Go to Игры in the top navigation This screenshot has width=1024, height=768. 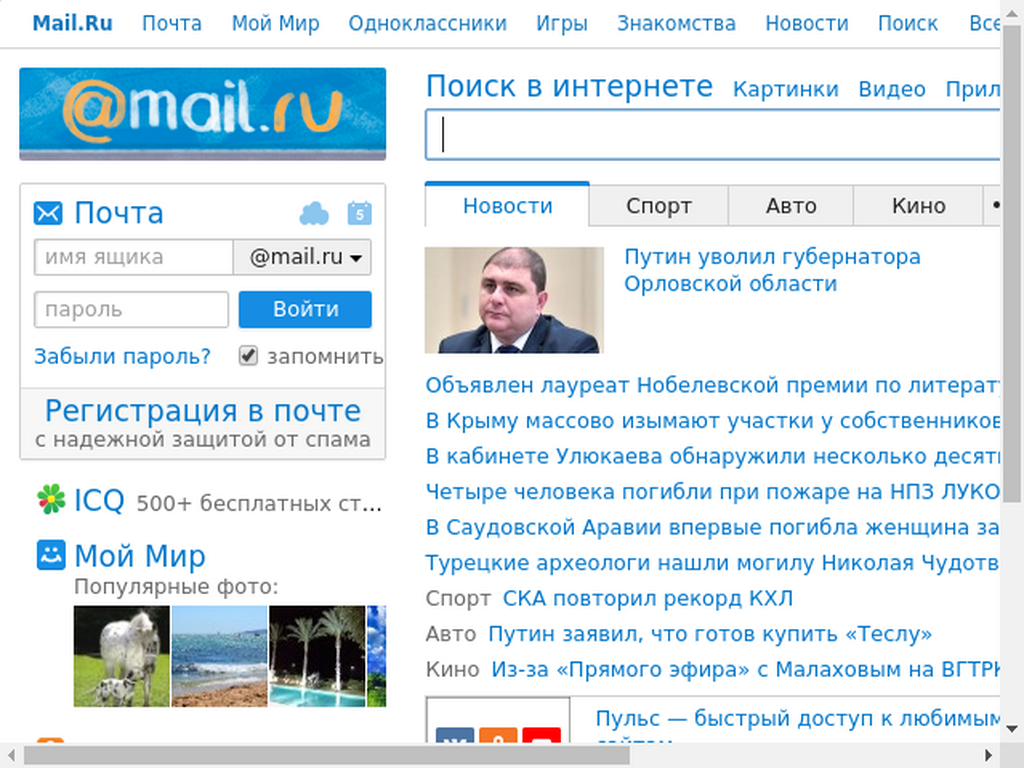coord(562,24)
